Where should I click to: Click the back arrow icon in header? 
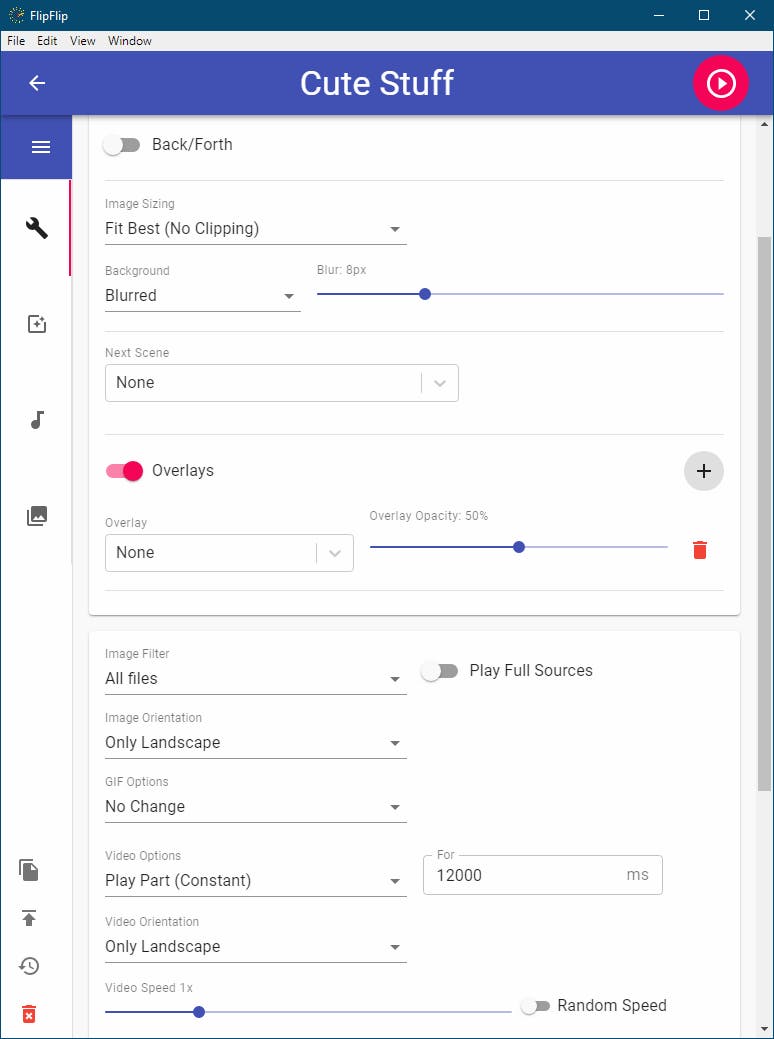pyautogui.click(x=37, y=83)
